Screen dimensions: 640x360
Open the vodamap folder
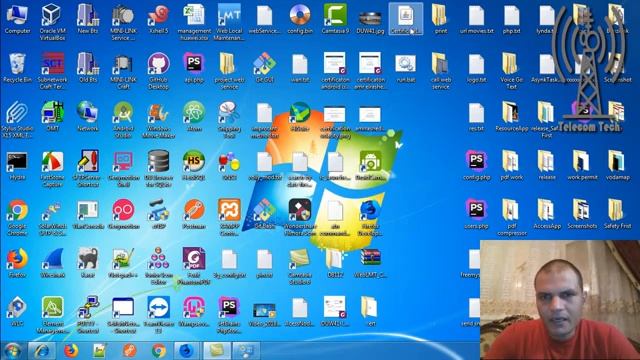click(x=617, y=166)
